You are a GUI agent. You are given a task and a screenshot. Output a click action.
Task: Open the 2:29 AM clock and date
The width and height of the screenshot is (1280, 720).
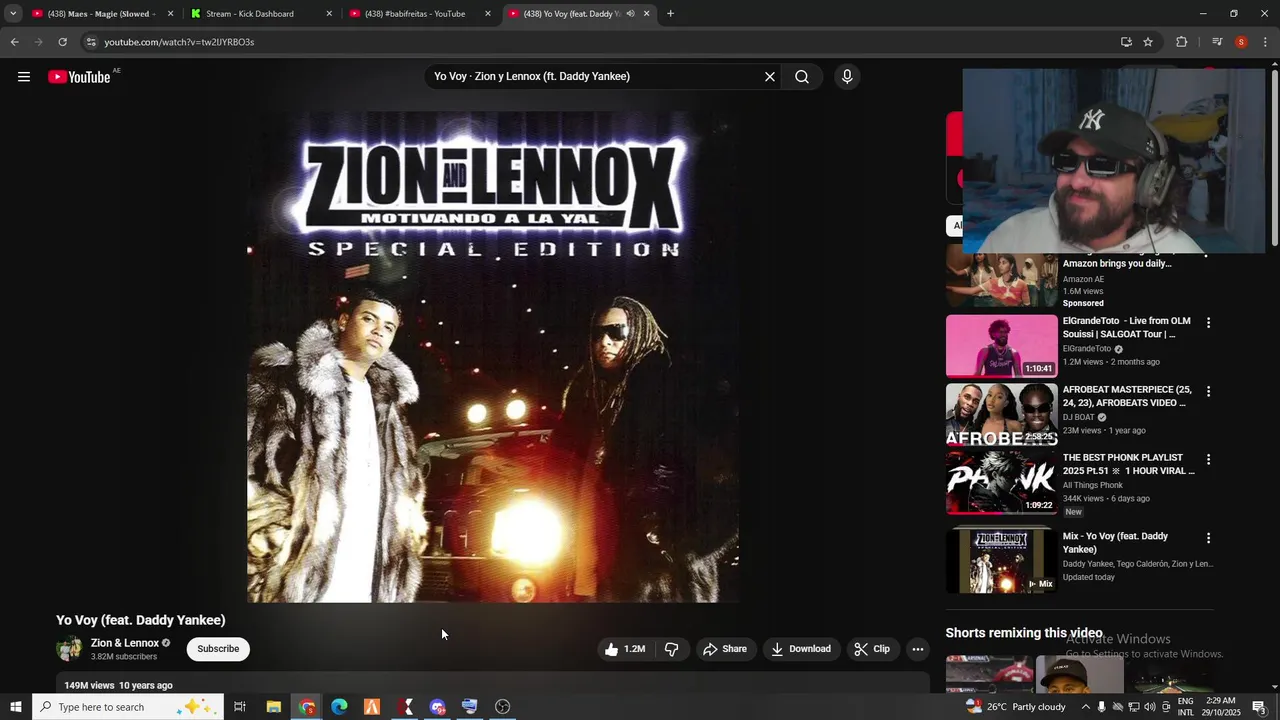(1220, 707)
